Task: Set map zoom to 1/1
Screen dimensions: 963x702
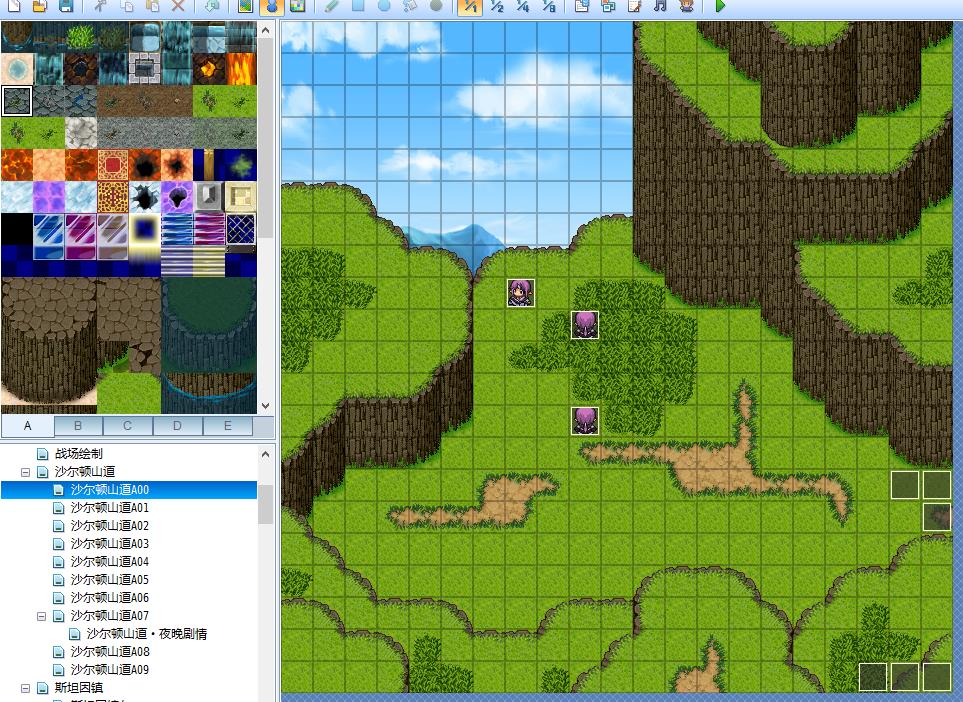Action: [470, 6]
